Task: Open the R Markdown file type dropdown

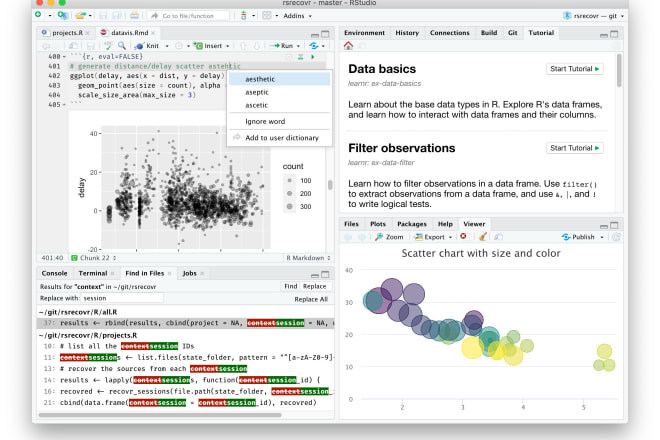Action: [308, 258]
